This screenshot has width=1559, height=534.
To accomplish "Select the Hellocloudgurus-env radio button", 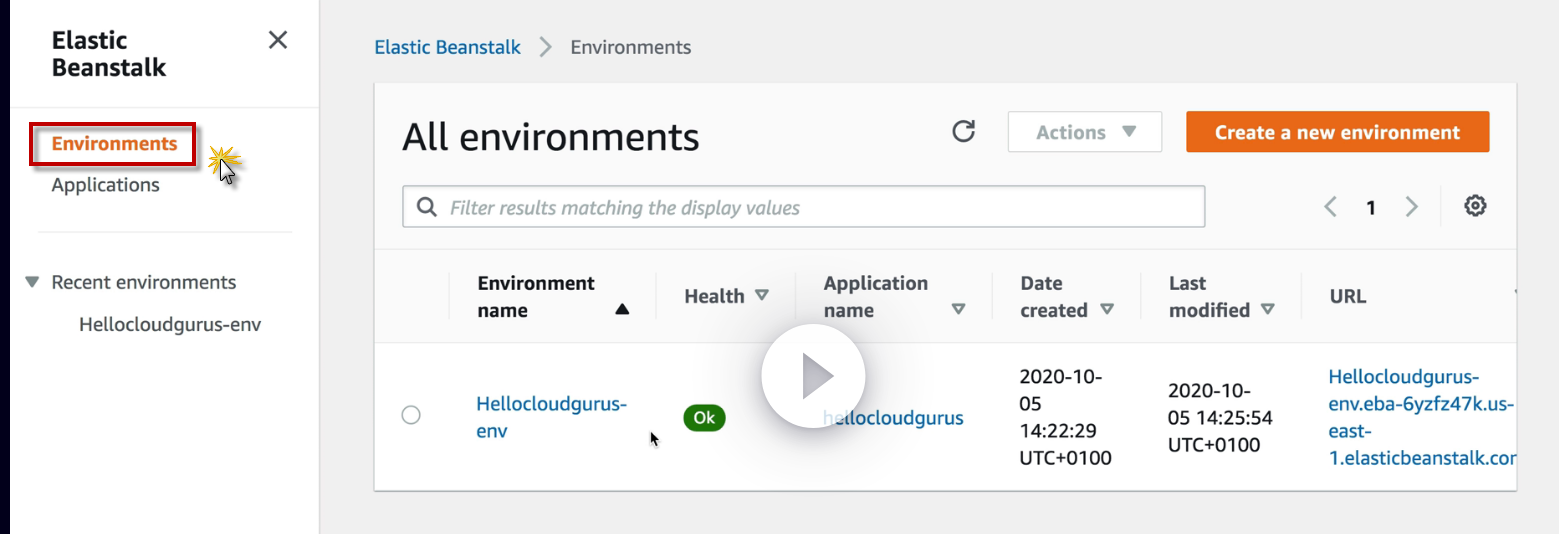I will pos(411,415).
